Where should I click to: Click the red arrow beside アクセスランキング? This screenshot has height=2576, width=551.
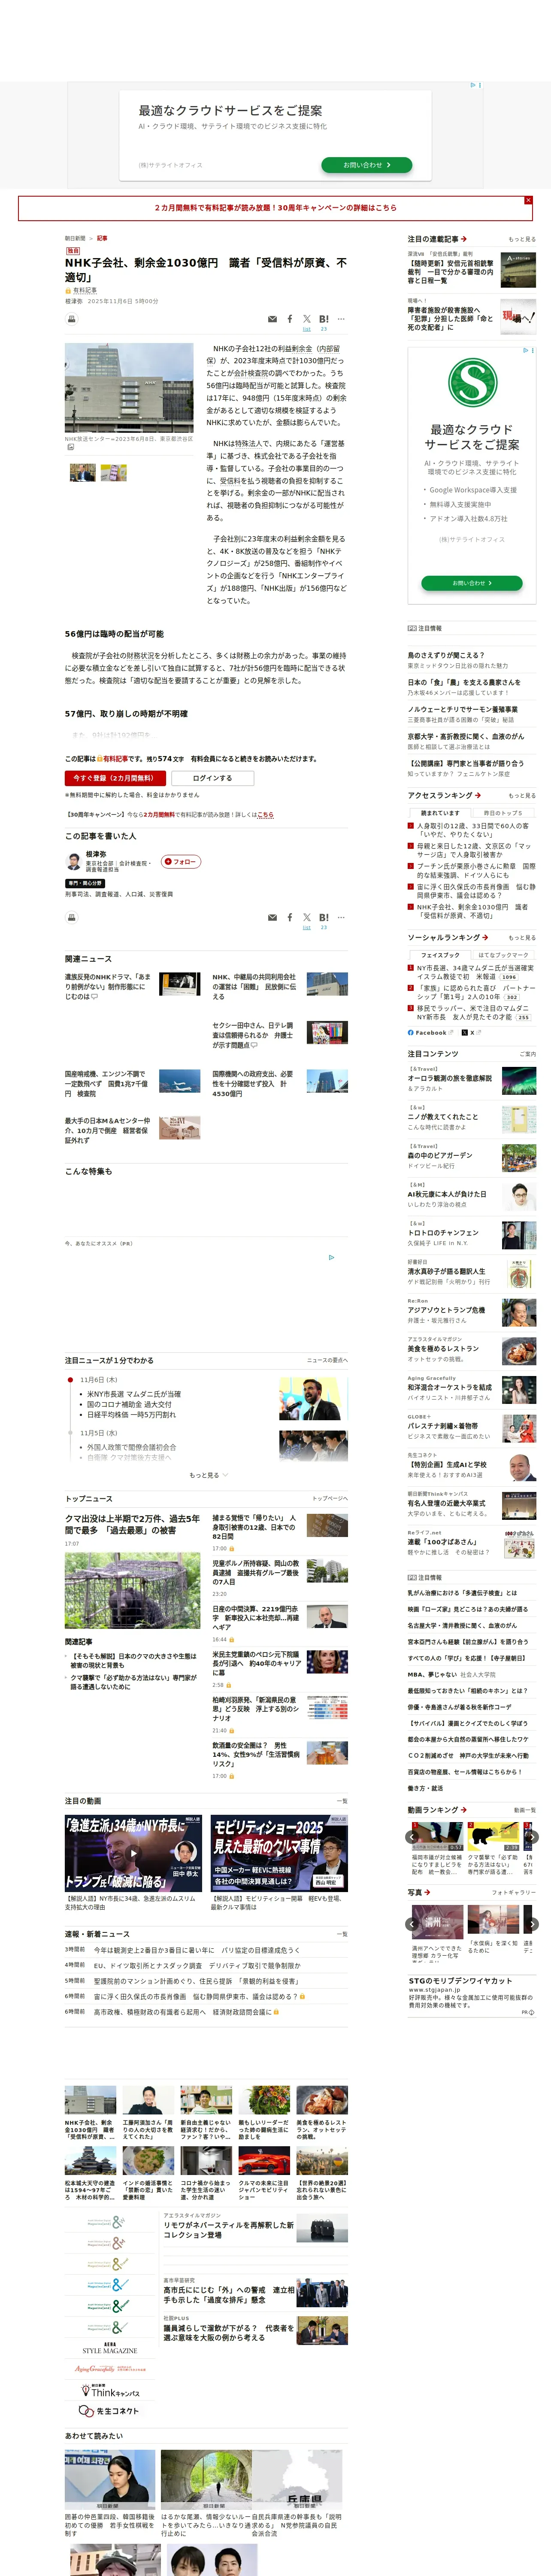pos(478,795)
